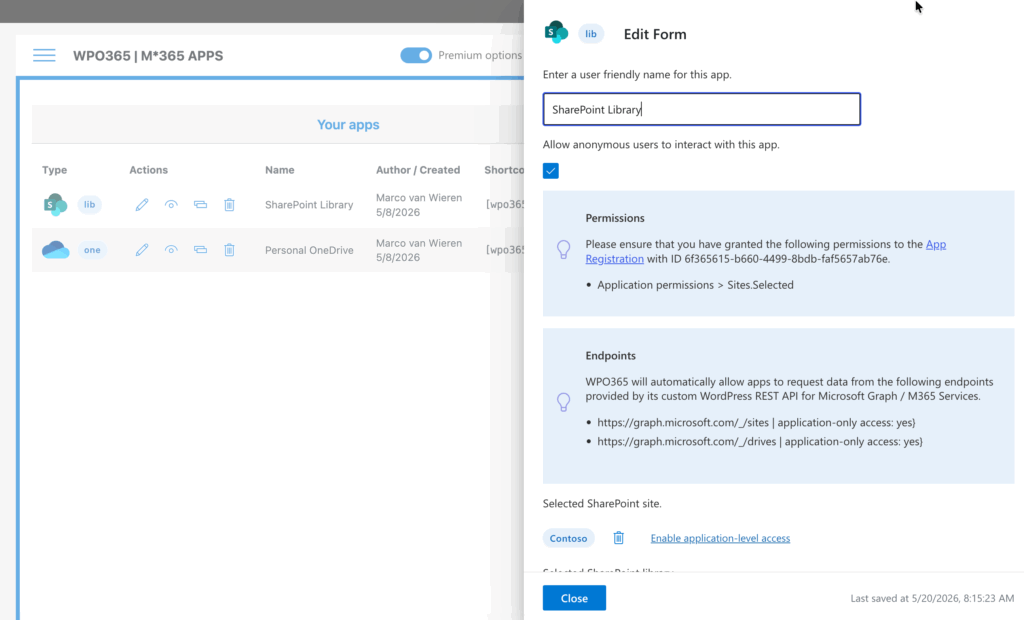
Task: Click the Close button
Action: (574, 598)
